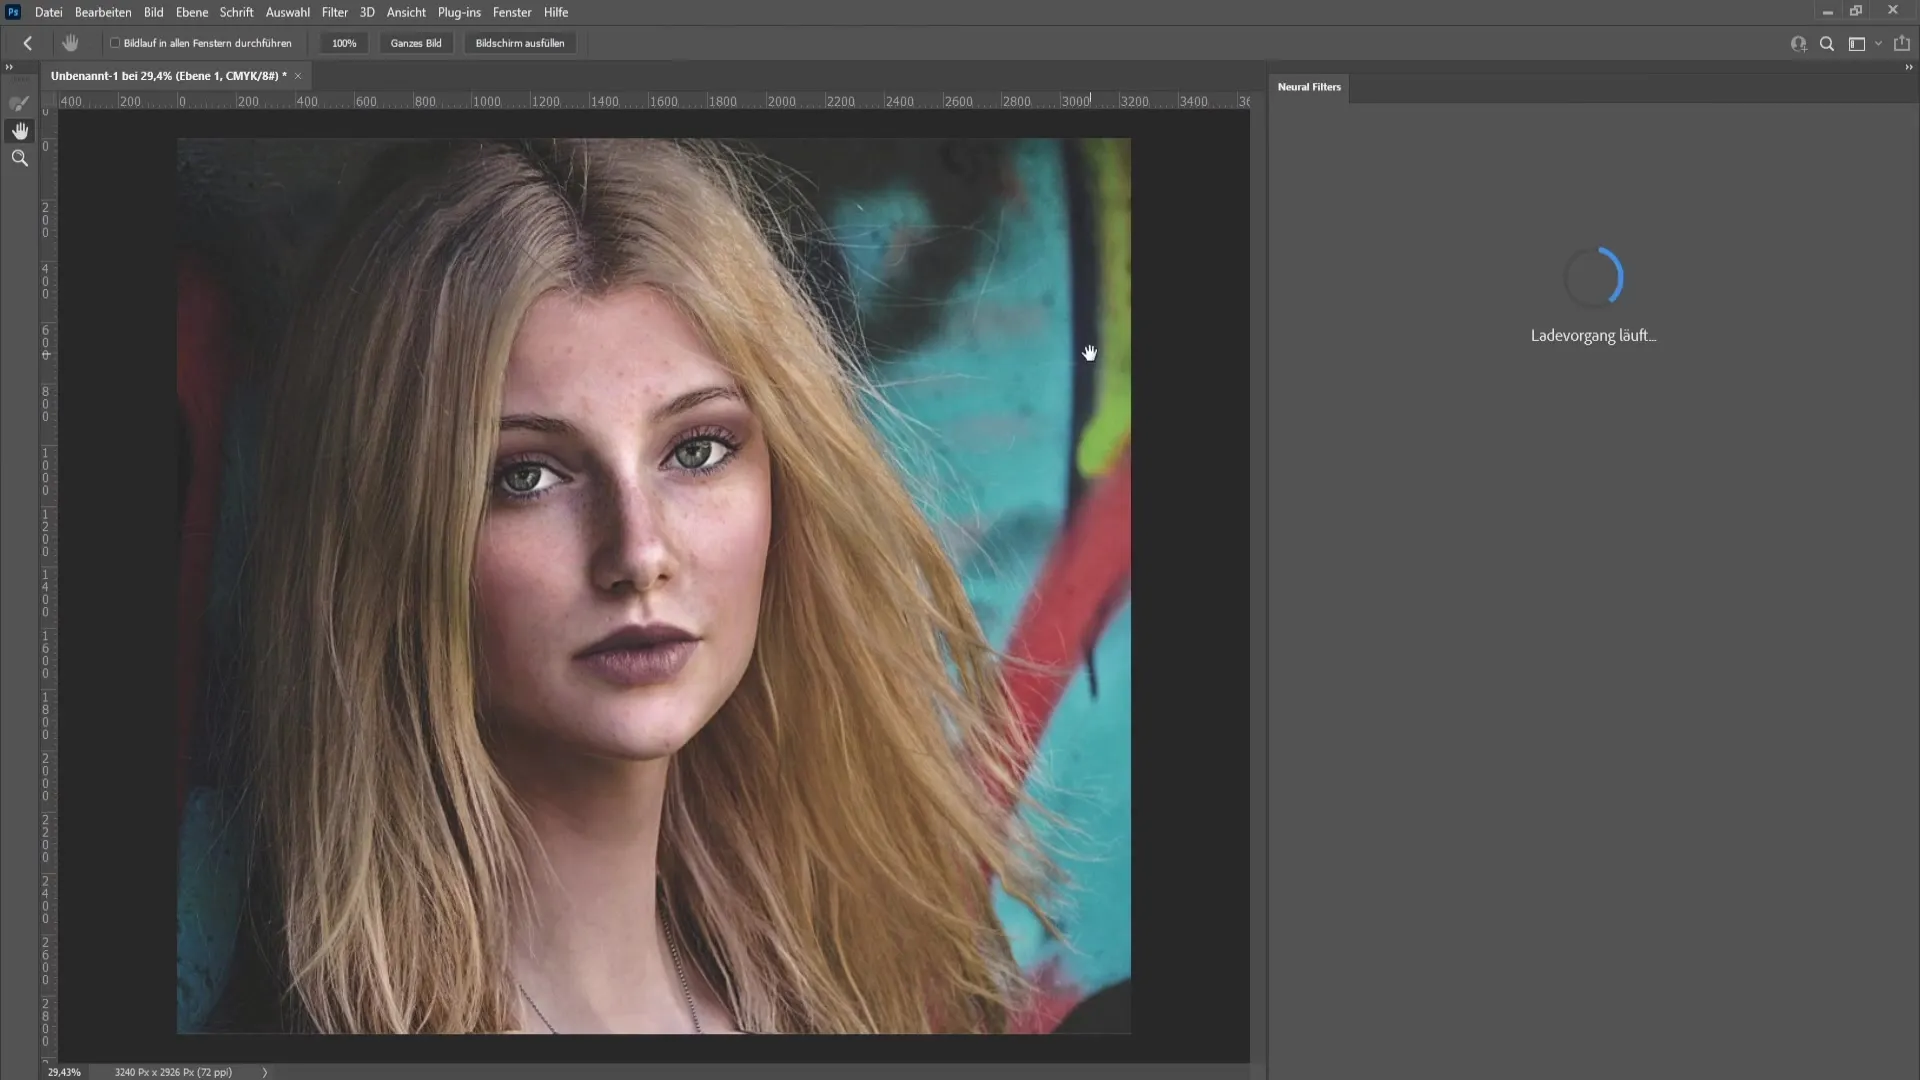Select the Hand tool in toolbar

(19, 131)
